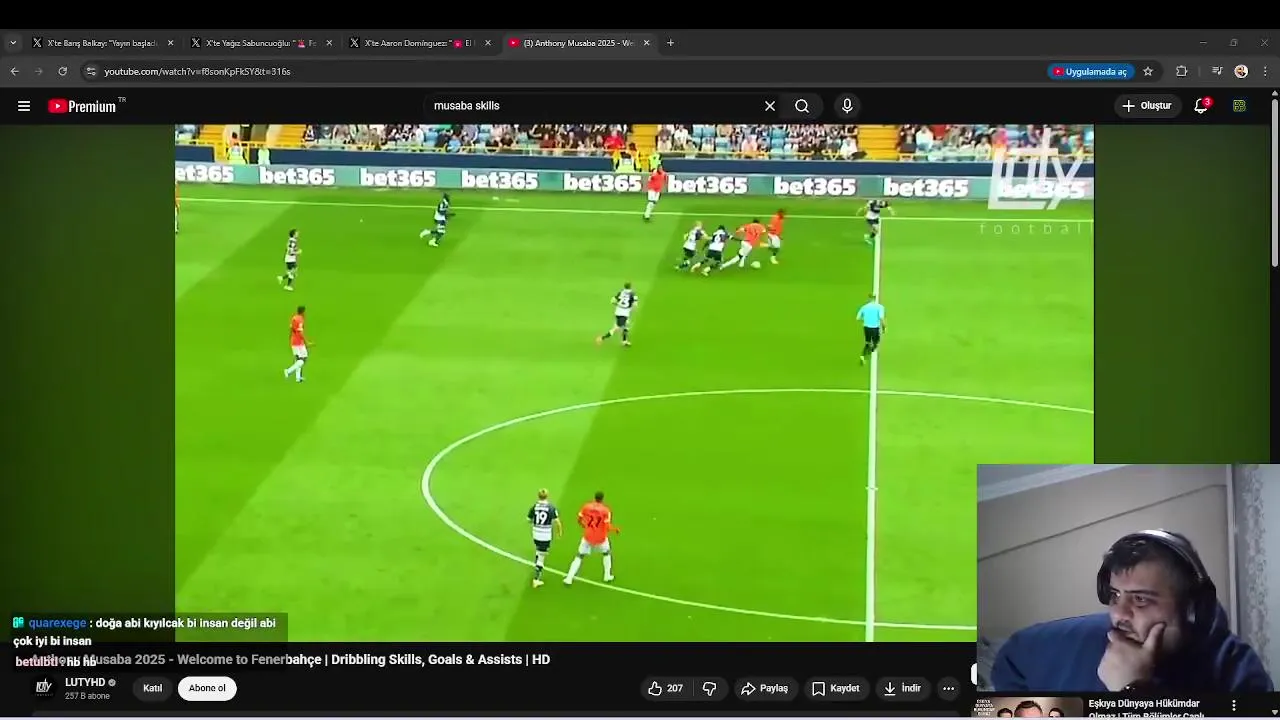The height and width of the screenshot is (720, 1280).
Task: Open a new browser tab
Action: (670, 43)
